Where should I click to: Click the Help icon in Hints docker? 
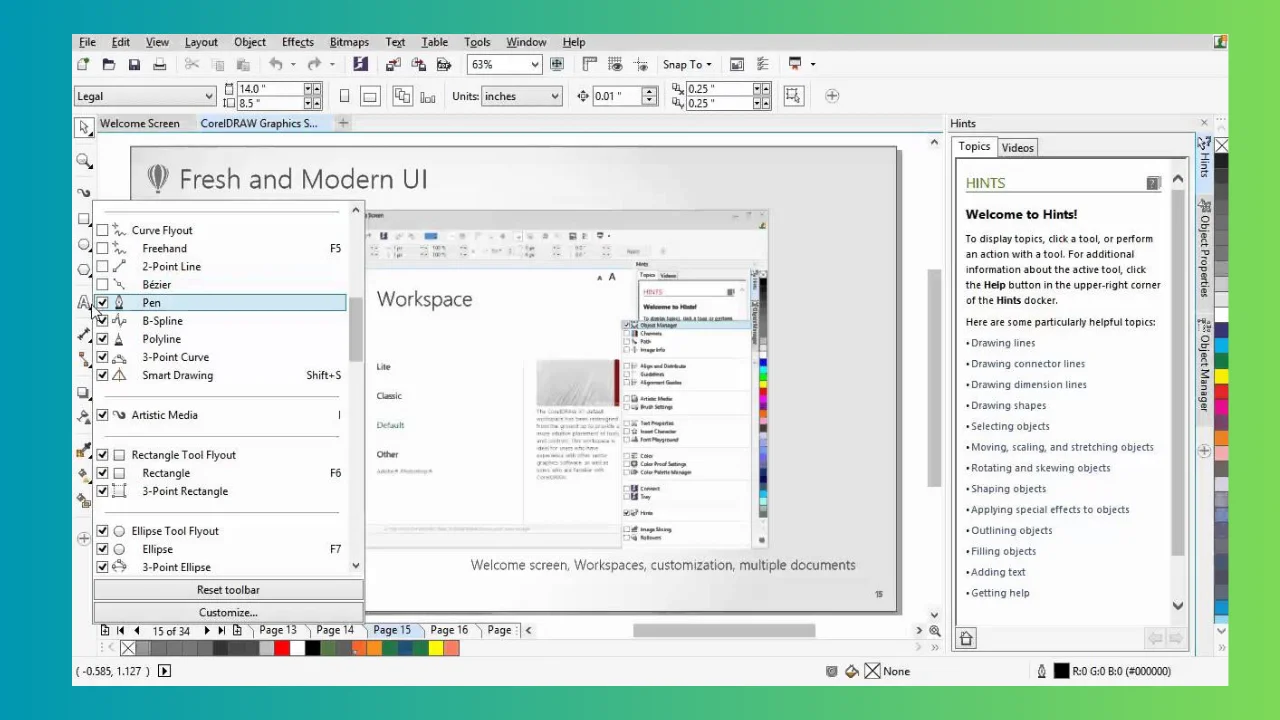tap(1153, 183)
